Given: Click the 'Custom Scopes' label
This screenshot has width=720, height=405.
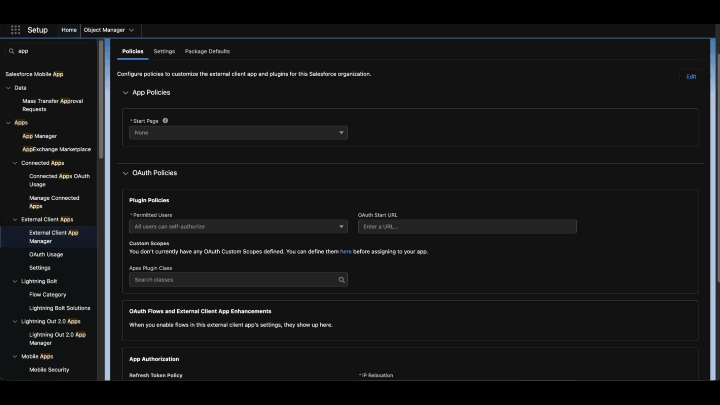Looking at the screenshot, I should [149, 243].
